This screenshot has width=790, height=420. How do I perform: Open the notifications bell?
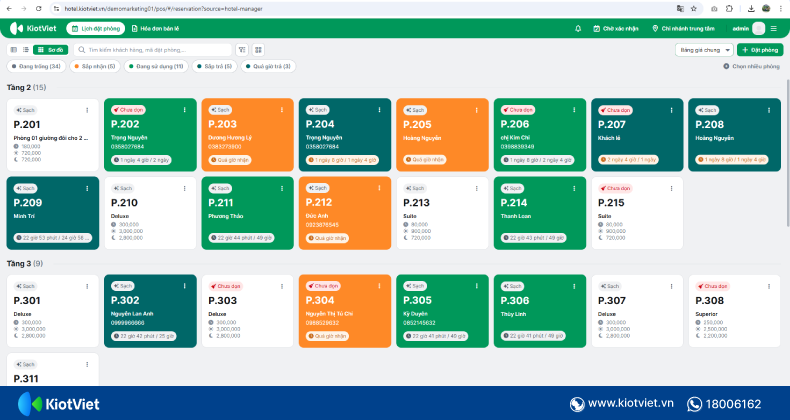click(578, 29)
